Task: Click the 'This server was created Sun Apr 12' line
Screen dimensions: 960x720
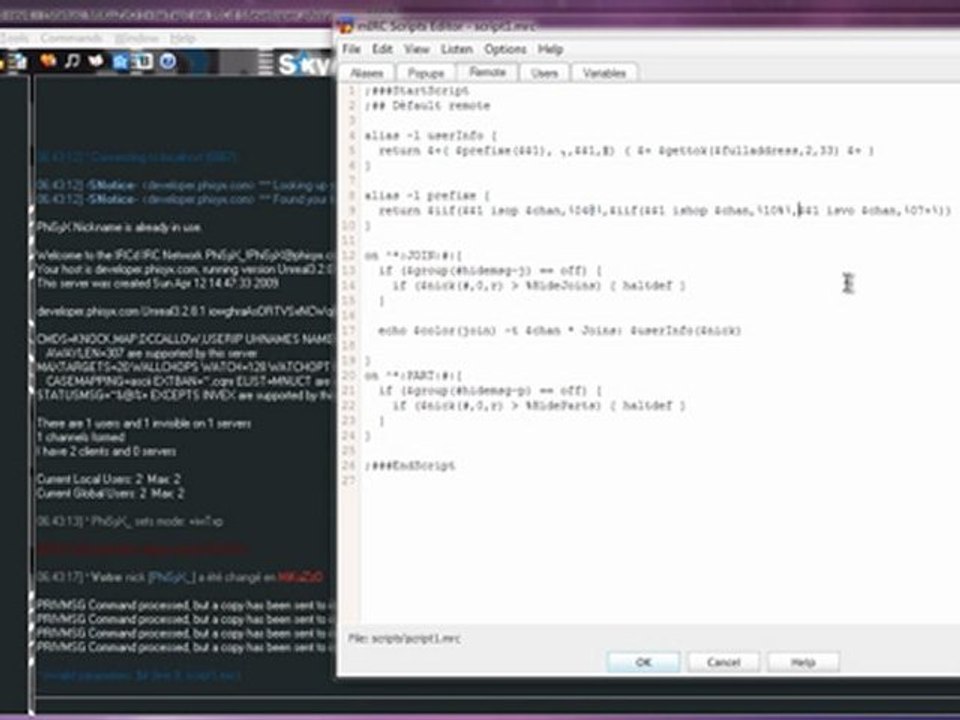Action: click(158, 283)
